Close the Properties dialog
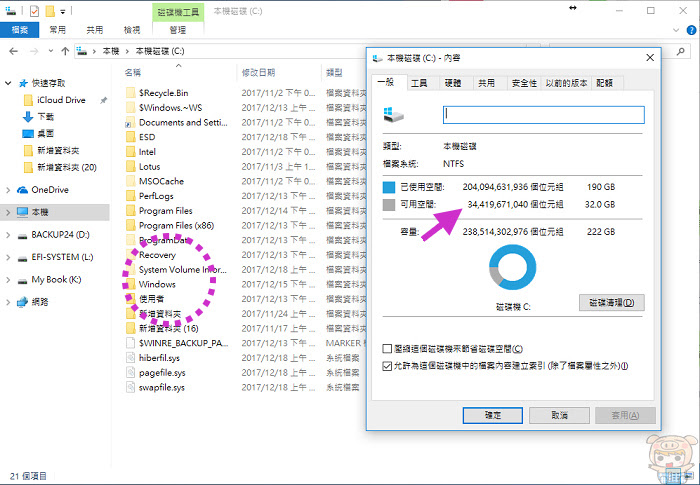This screenshot has height=485, width=700. point(650,58)
